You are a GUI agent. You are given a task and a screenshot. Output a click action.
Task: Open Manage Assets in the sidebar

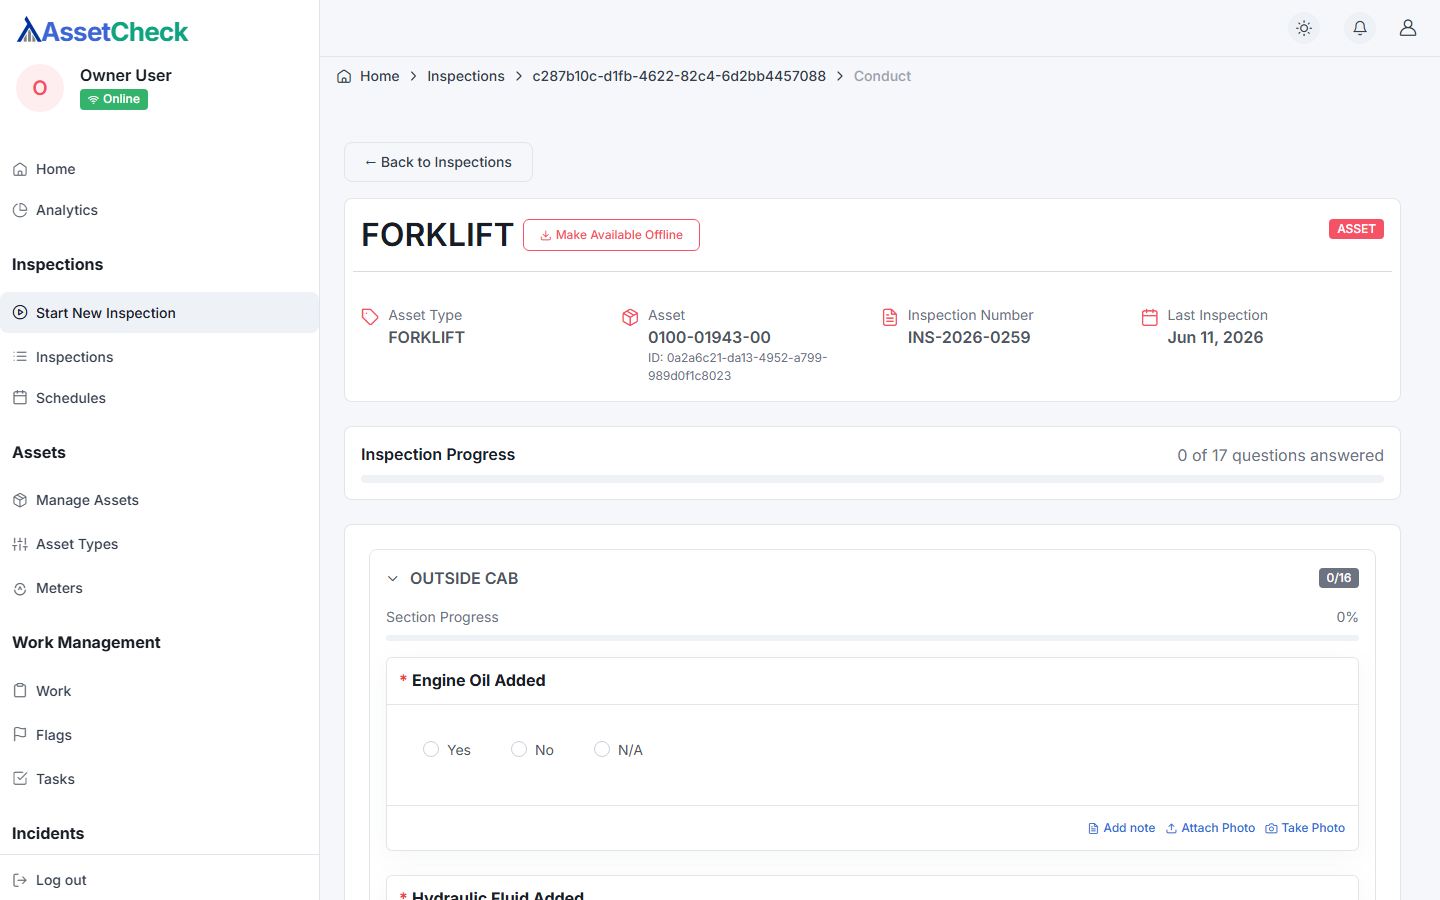pos(160,500)
